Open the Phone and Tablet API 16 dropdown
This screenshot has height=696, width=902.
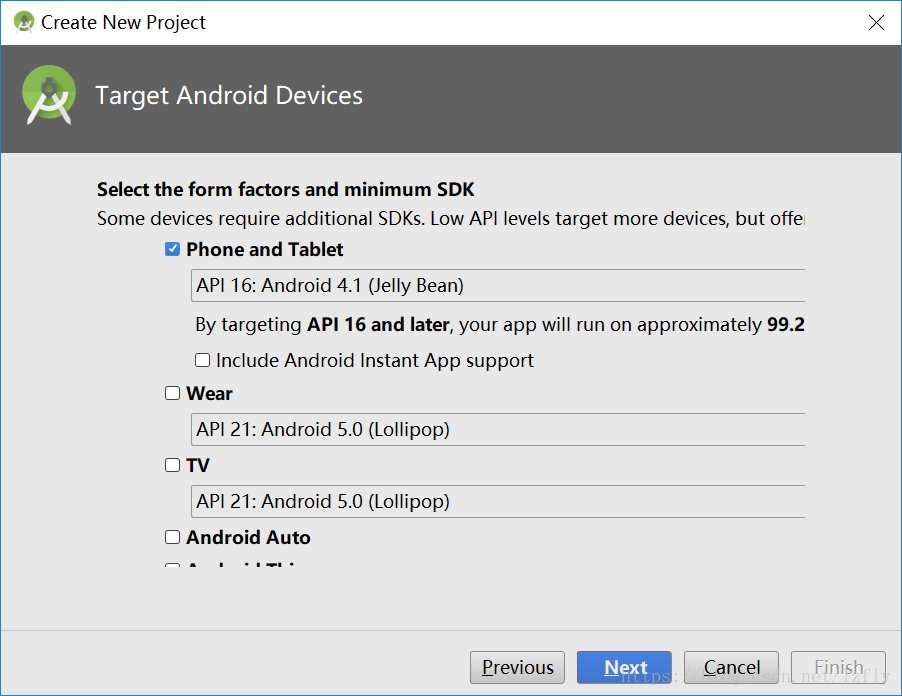pyautogui.click(x=498, y=285)
